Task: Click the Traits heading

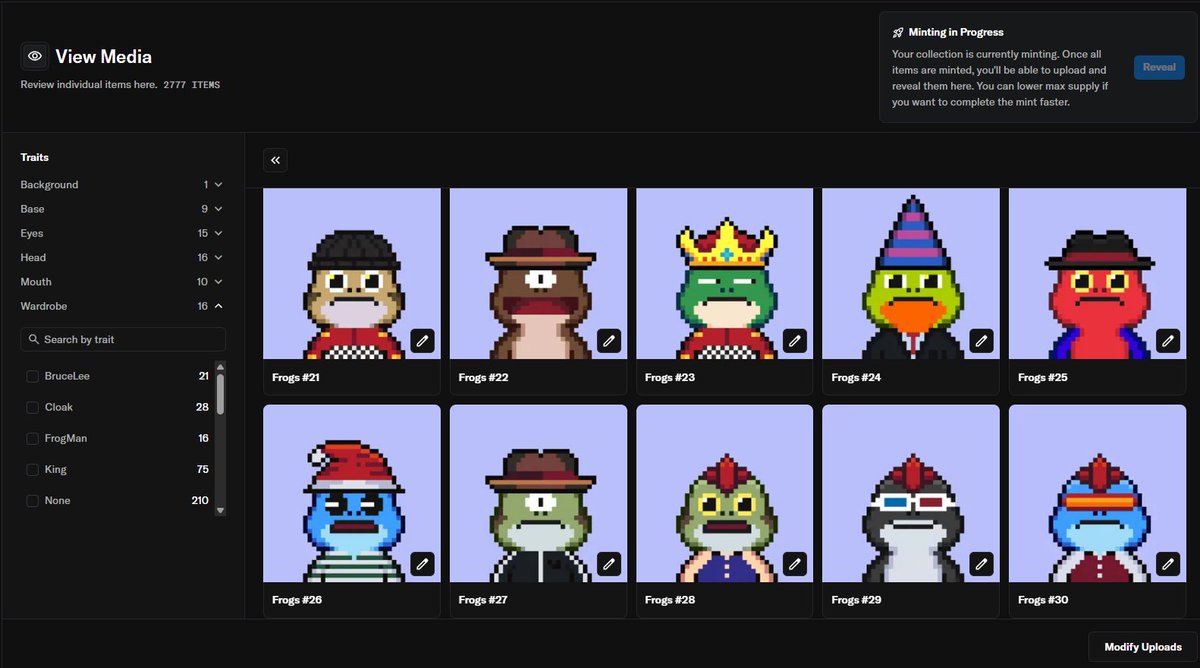Action: point(35,157)
